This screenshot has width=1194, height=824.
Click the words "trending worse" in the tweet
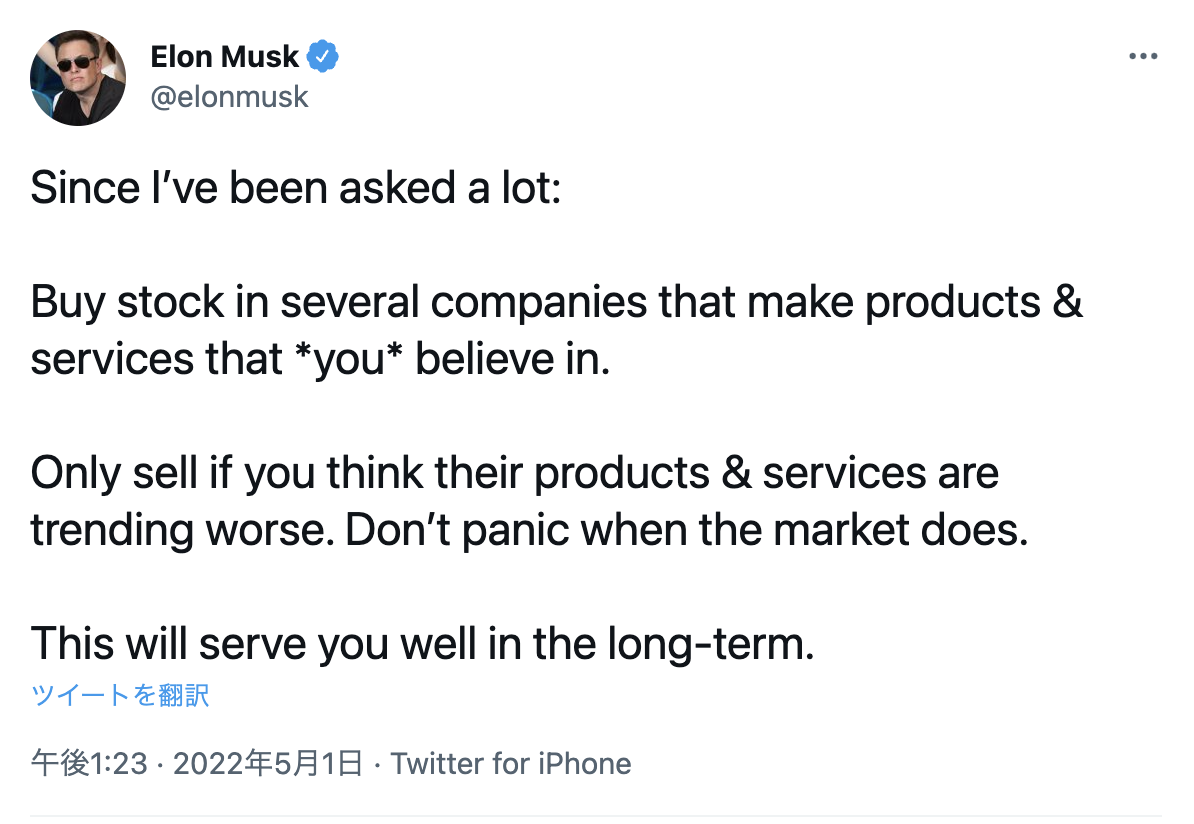(182, 530)
